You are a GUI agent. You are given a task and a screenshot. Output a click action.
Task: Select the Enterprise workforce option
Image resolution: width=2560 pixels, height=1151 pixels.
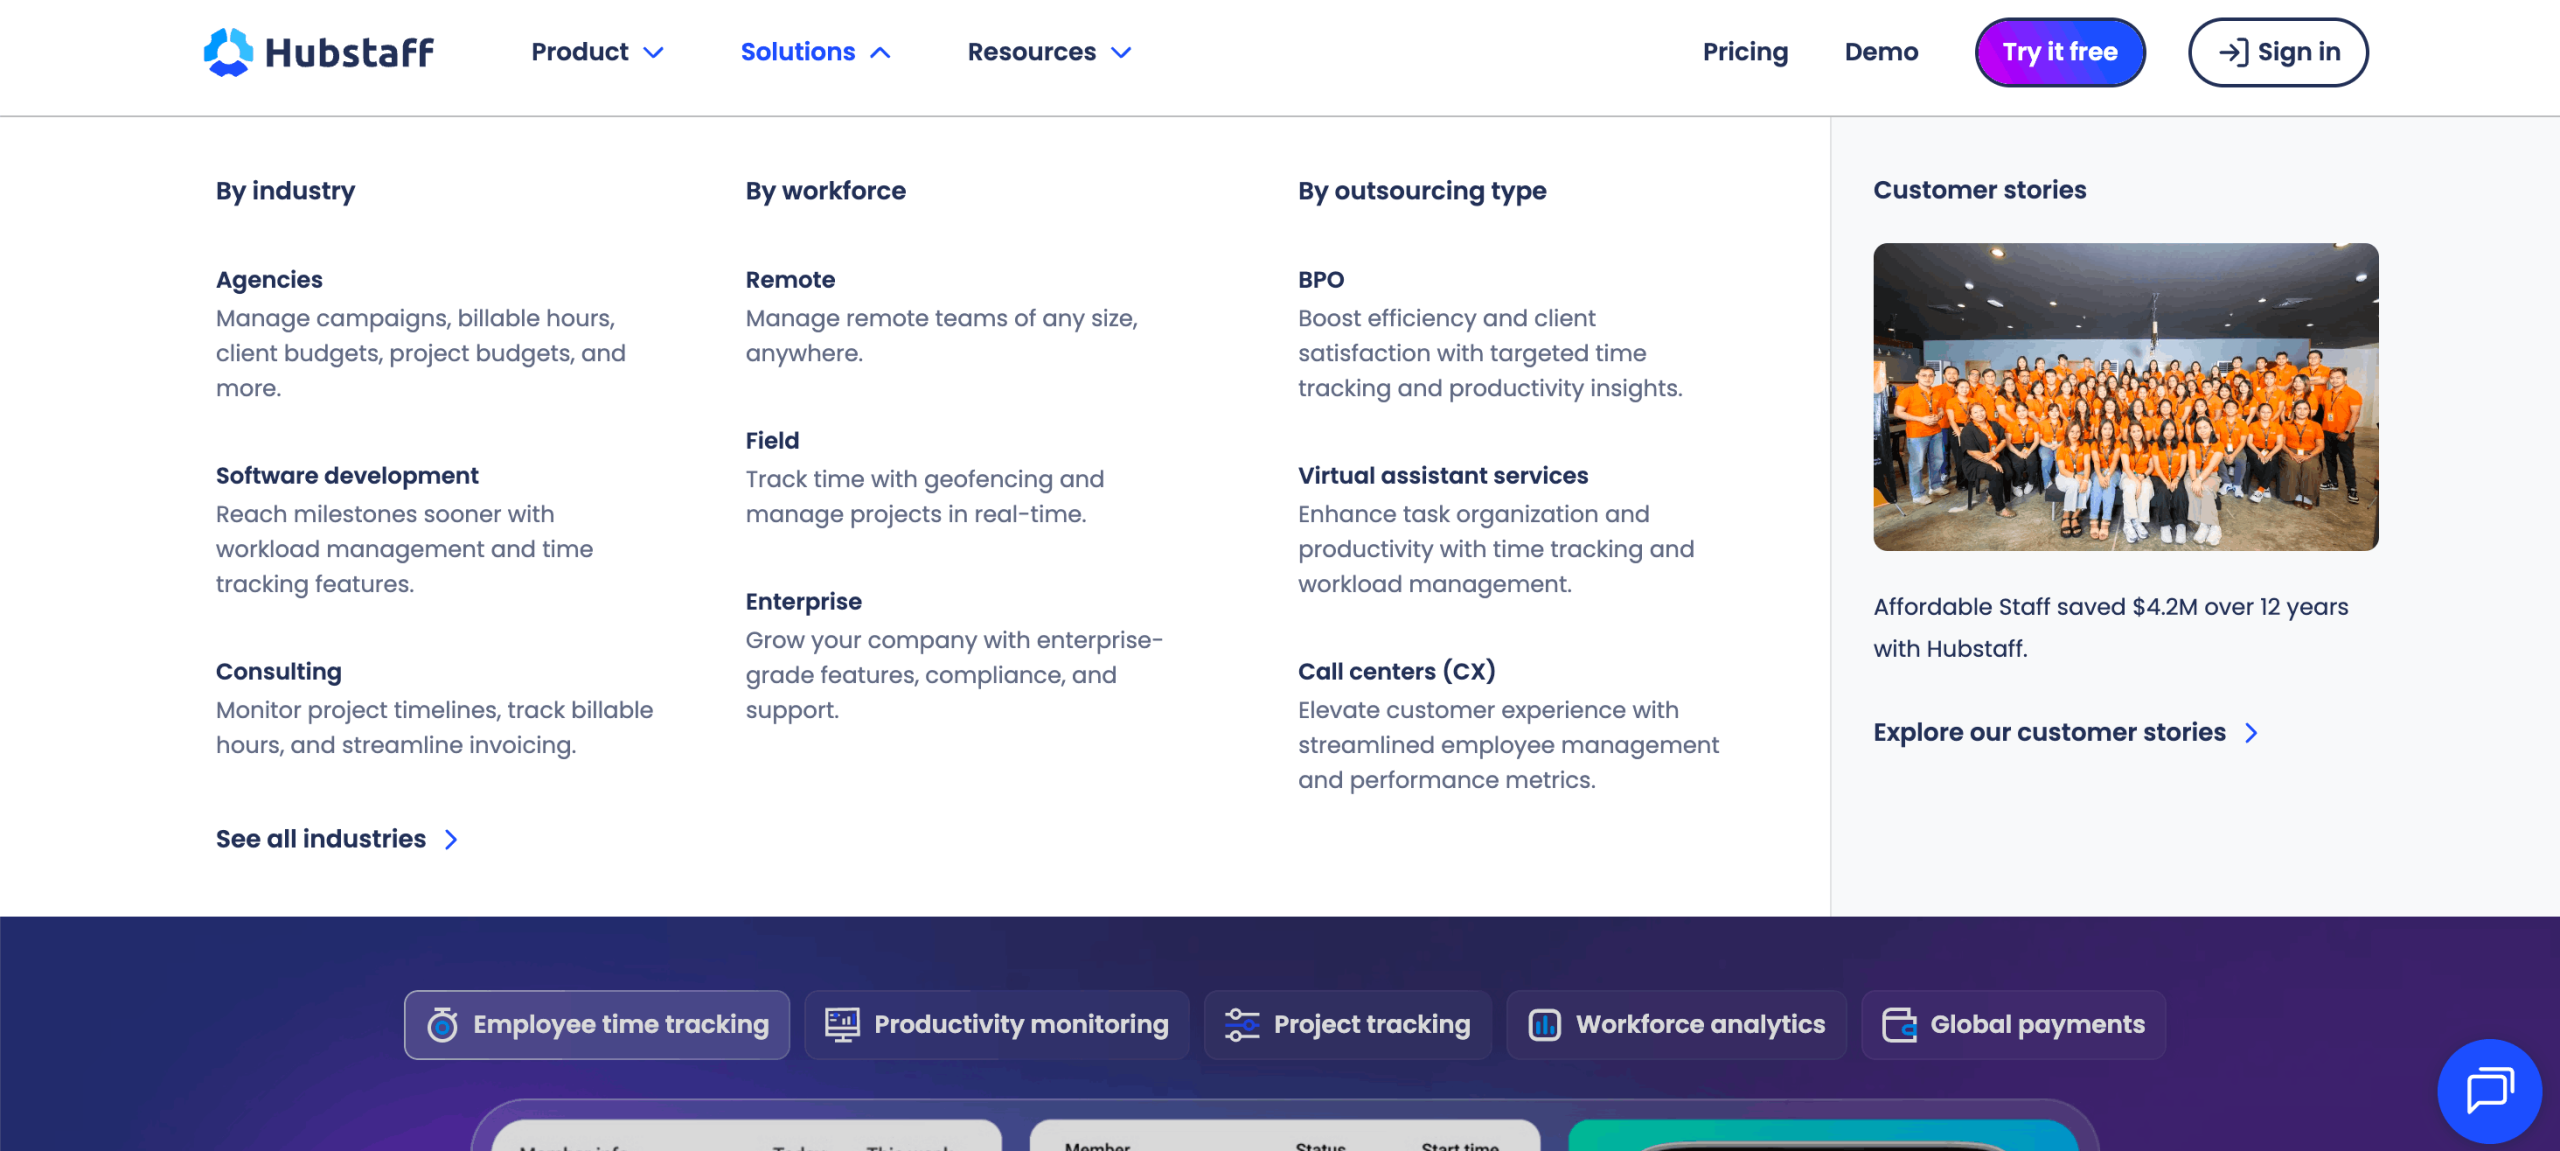coord(803,601)
